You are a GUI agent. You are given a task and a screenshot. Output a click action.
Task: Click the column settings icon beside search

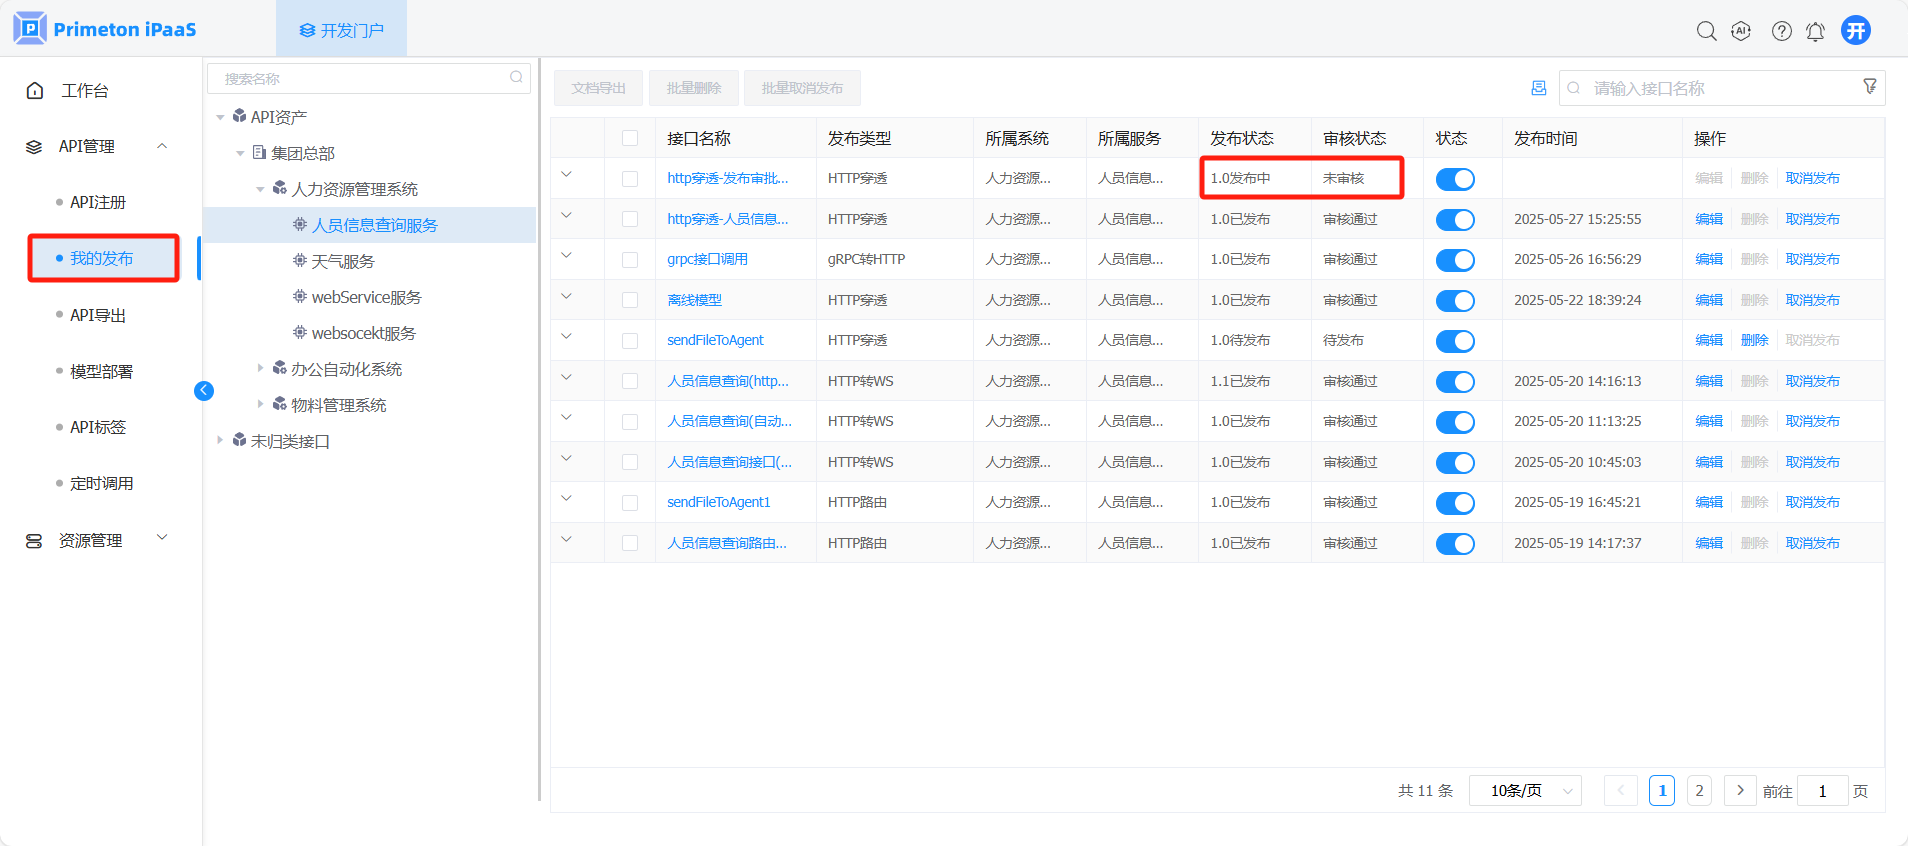pos(1538,88)
